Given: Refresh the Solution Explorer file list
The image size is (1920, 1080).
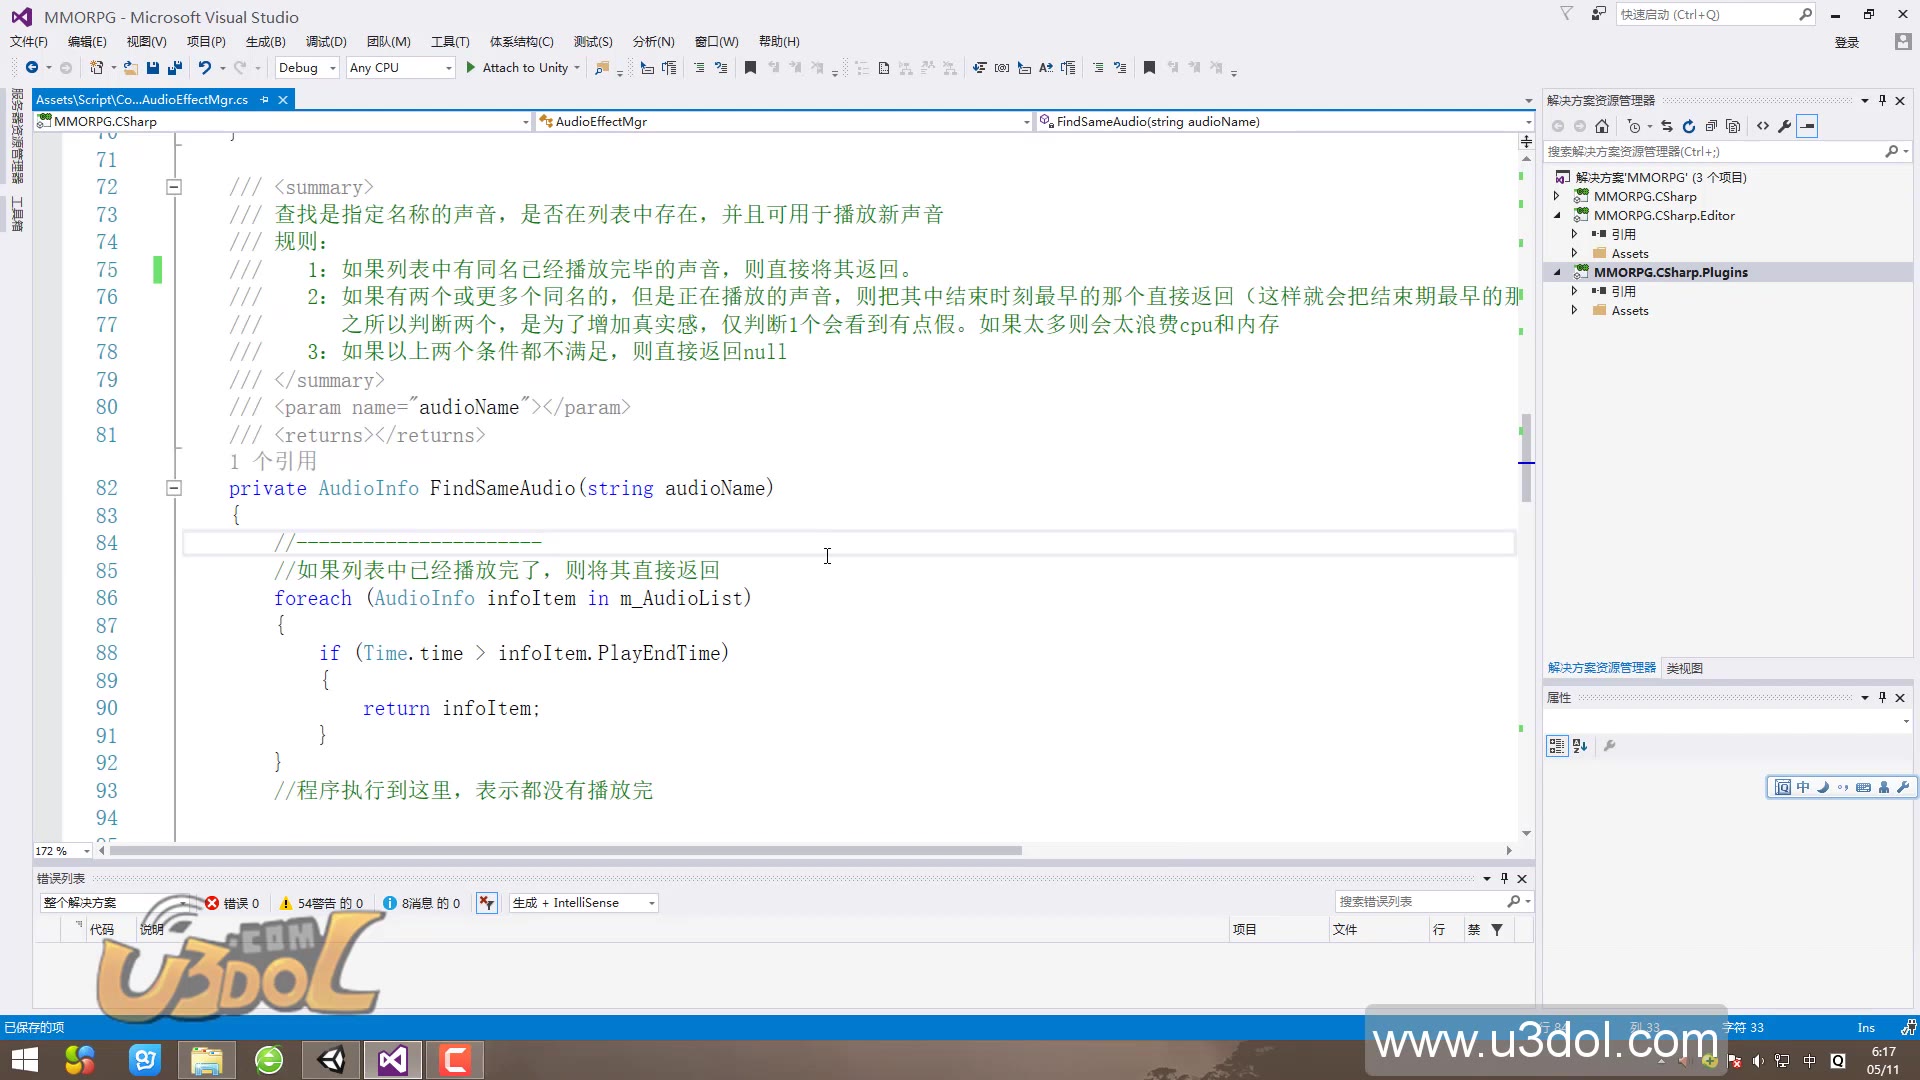Looking at the screenshot, I should pos(1688,126).
